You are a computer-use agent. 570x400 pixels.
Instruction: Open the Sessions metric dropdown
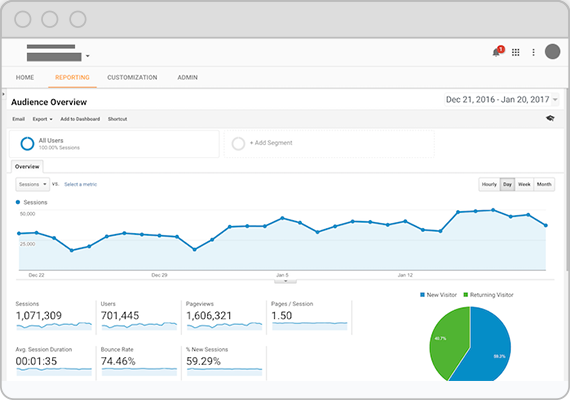coord(32,184)
